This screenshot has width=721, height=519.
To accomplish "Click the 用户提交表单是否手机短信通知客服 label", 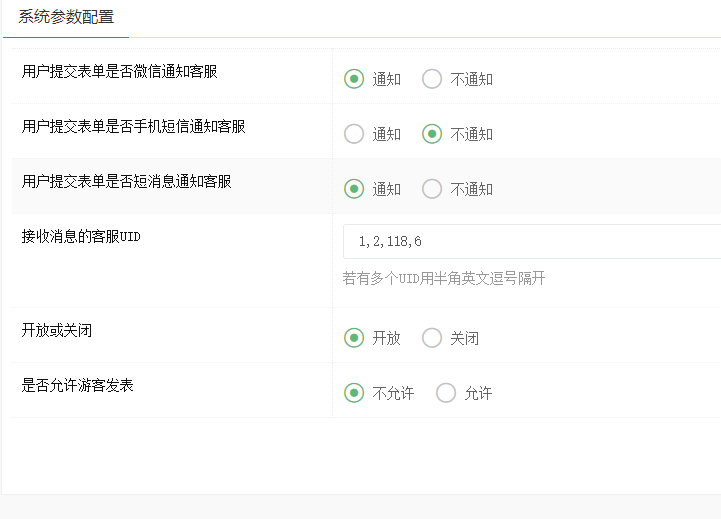I will [x=133, y=126].
